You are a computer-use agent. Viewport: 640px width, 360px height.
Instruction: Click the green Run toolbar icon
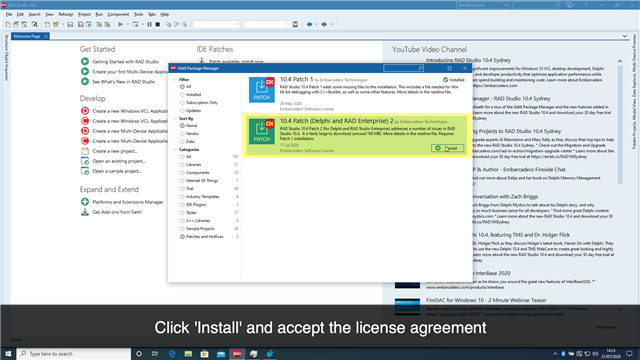click(120, 24)
